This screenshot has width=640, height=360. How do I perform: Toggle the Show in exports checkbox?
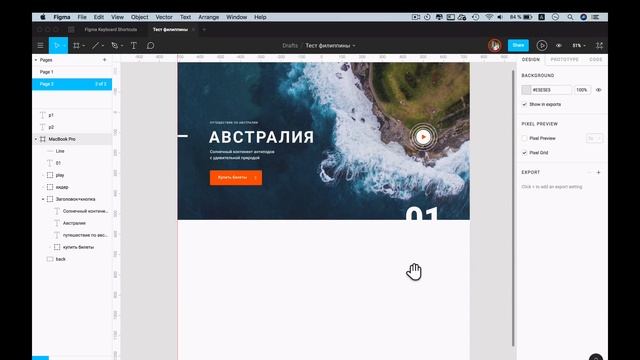[x=524, y=104]
